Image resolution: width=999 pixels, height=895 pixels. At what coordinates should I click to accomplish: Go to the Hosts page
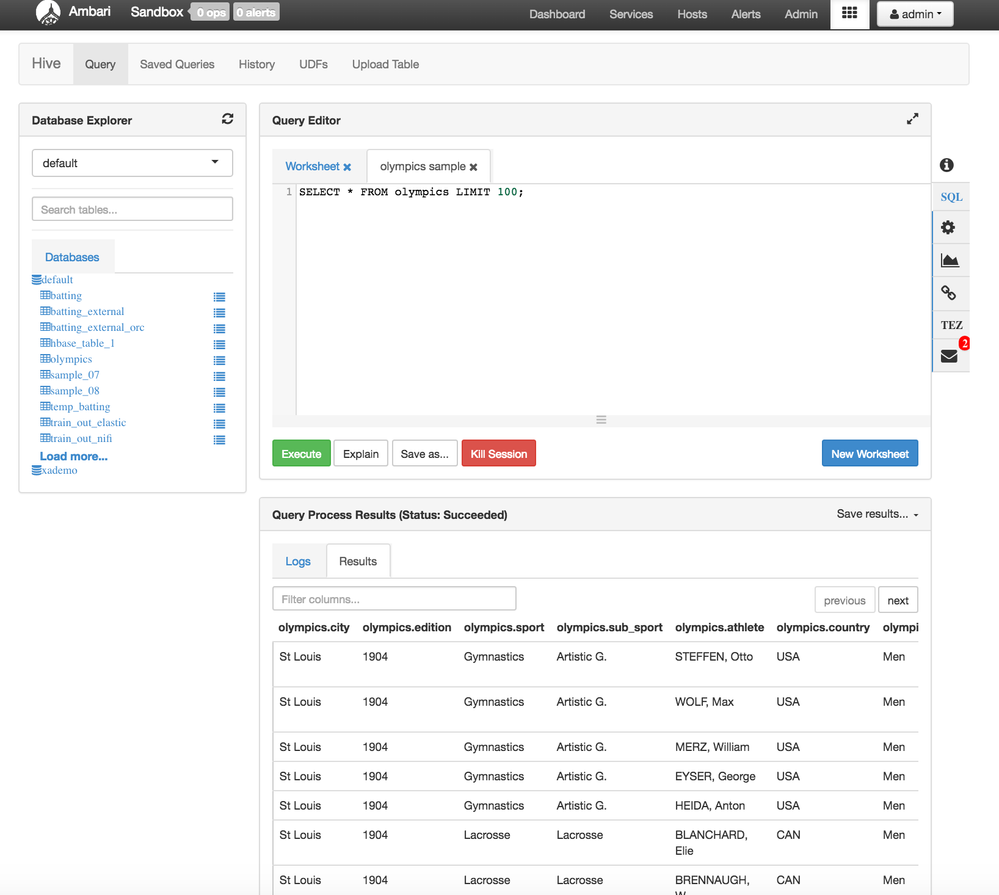tap(692, 14)
